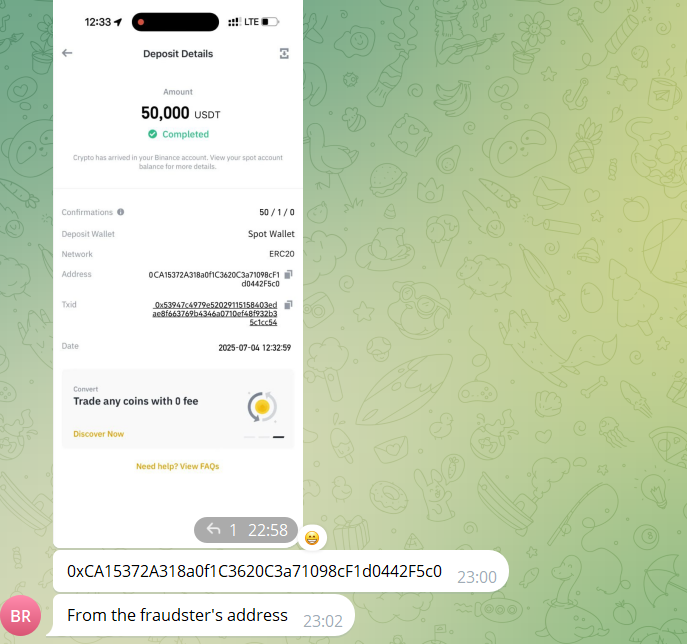The image size is (687, 644).
Task: Click the Confirmations info icon
Action: 120,212
